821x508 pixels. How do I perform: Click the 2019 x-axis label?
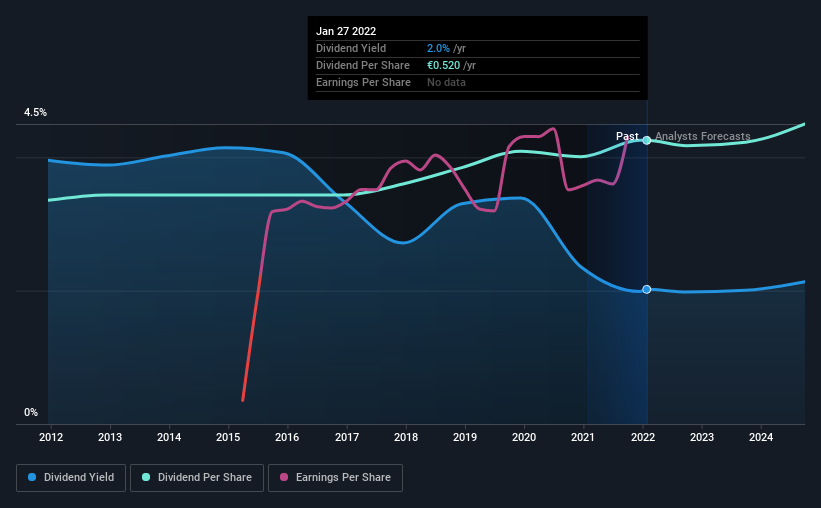[x=465, y=437]
